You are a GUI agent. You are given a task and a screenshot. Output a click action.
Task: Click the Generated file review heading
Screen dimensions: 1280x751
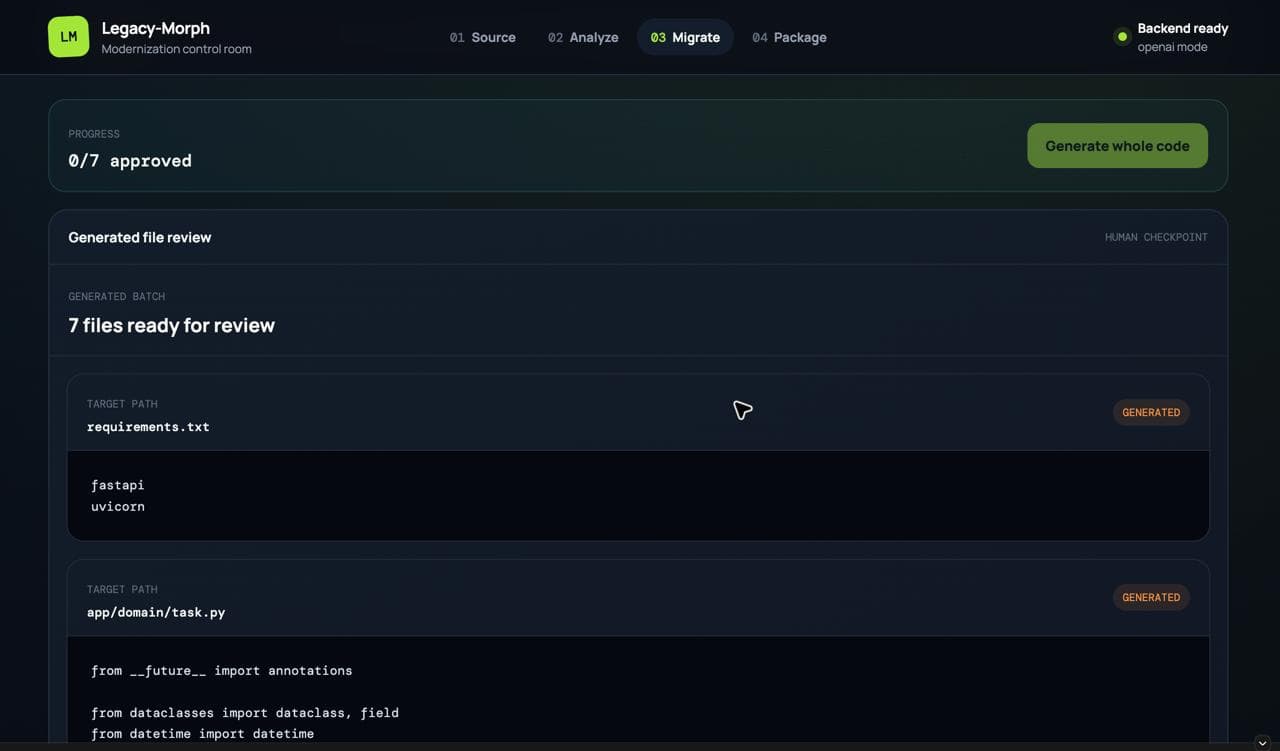140,237
